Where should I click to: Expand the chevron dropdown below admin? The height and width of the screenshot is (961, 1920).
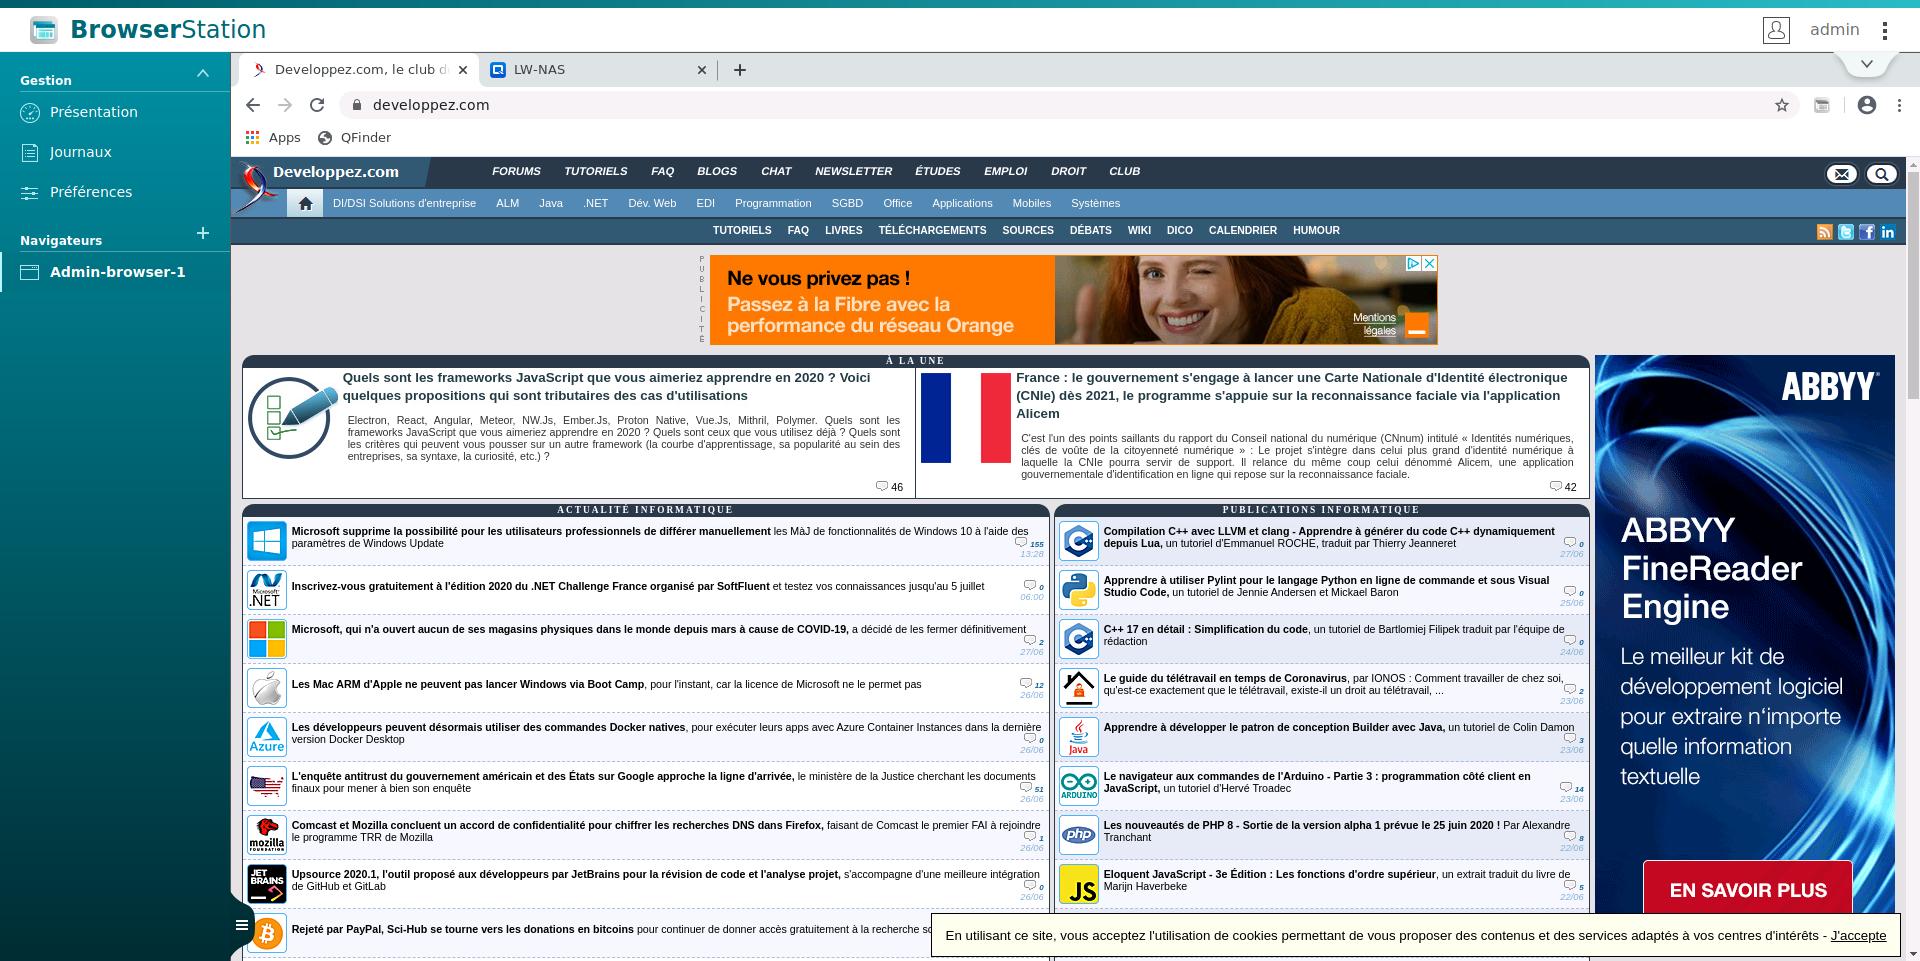(x=1866, y=64)
